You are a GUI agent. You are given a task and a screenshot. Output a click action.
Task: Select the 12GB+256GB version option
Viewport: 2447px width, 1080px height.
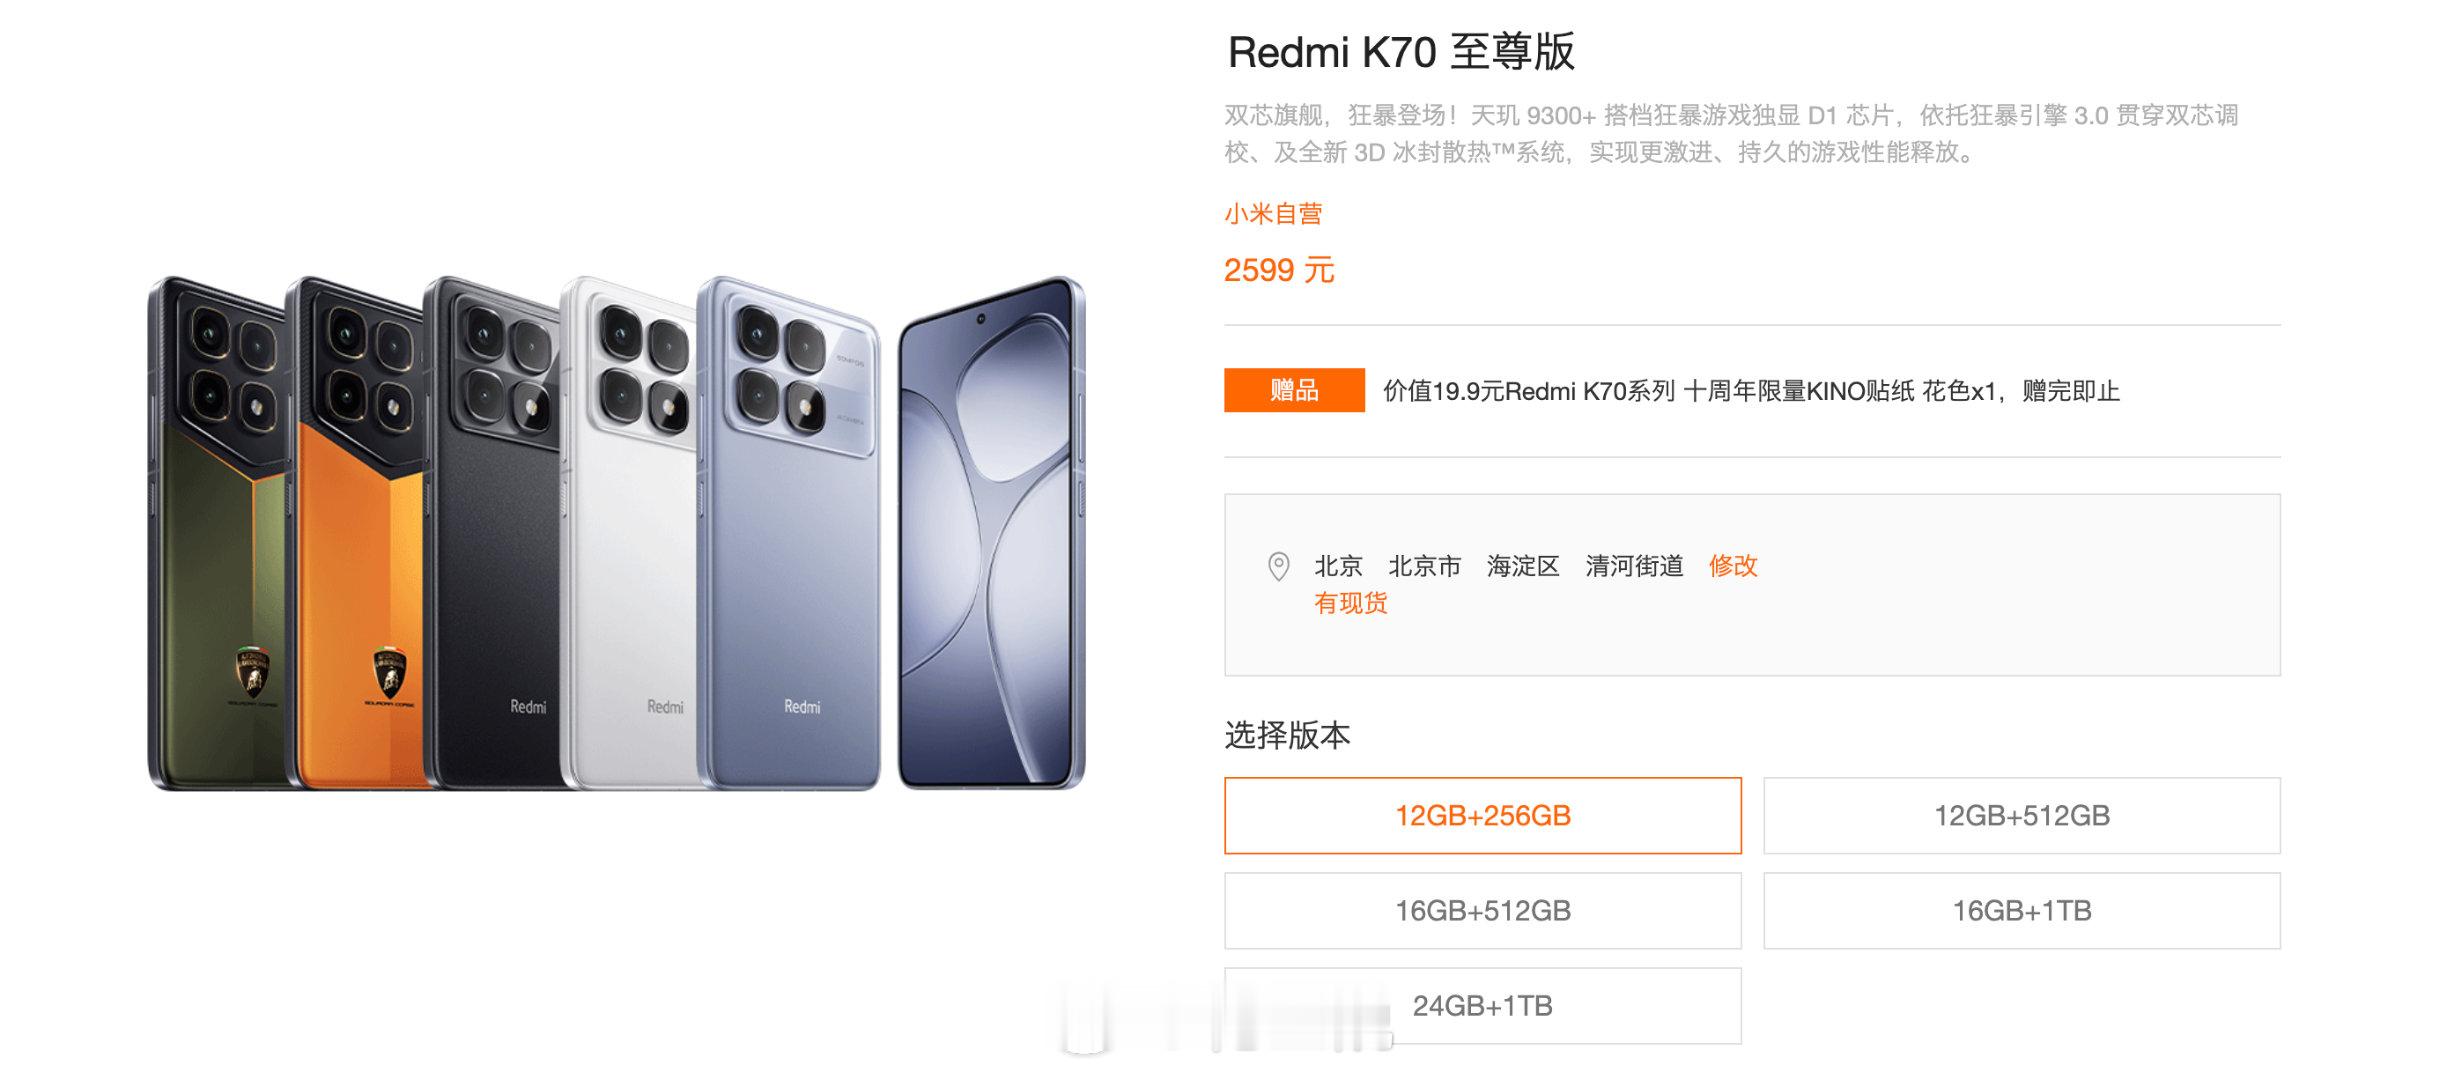coord(1482,815)
